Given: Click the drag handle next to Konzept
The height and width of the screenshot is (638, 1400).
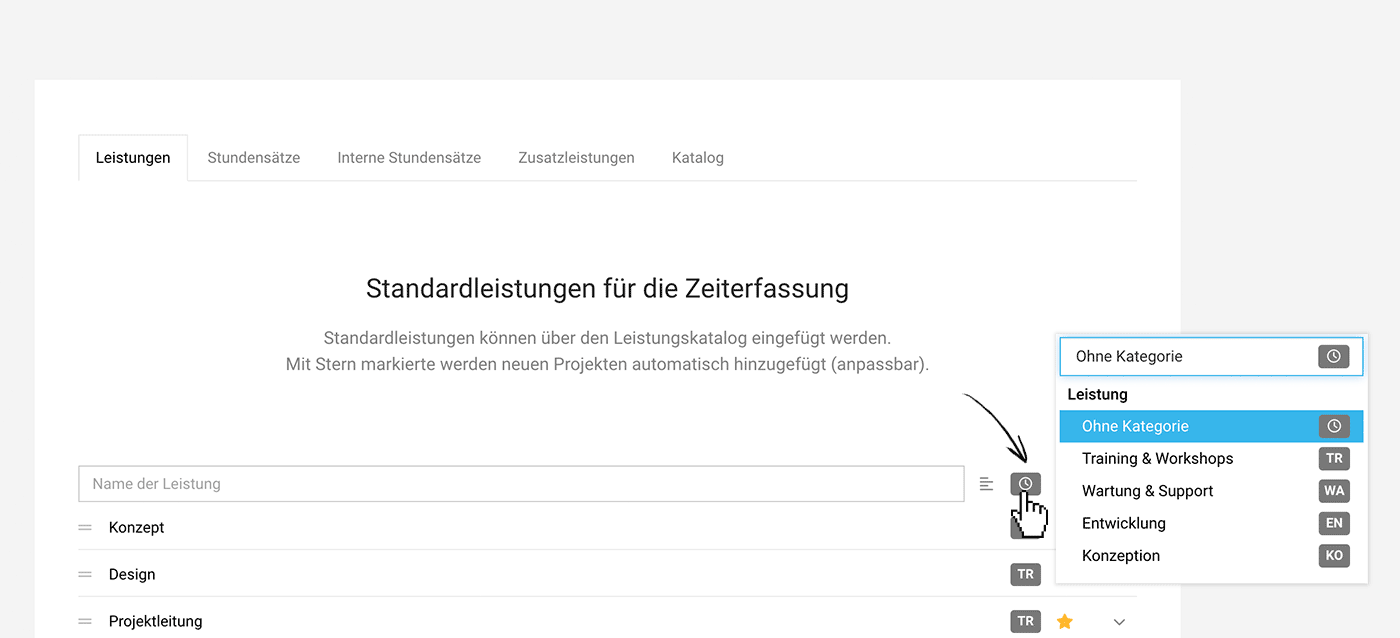Looking at the screenshot, I should [x=86, y=527].
